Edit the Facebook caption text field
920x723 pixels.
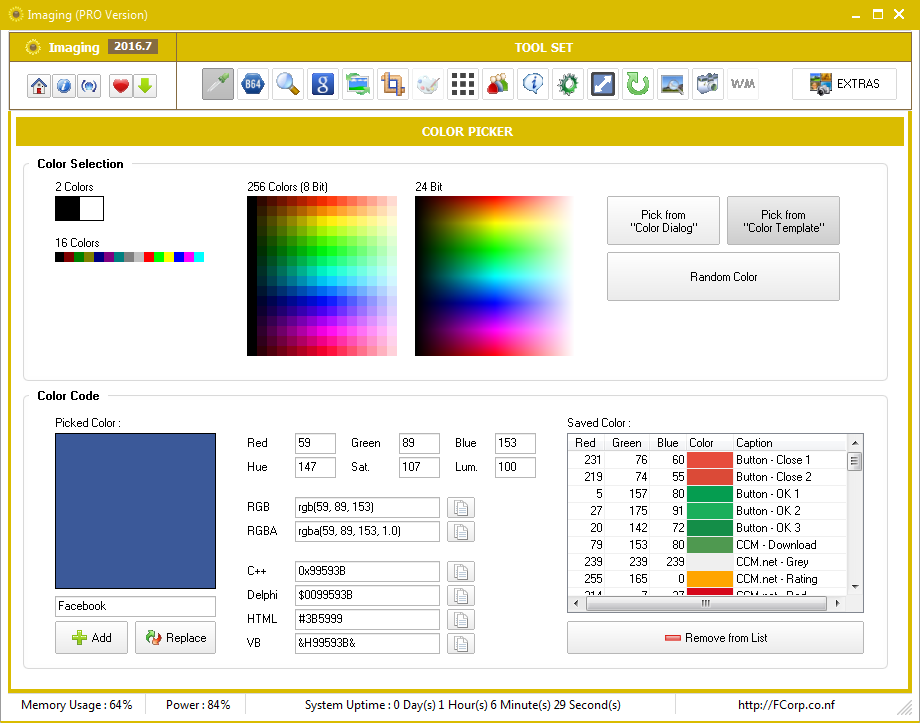click(136, 606)
